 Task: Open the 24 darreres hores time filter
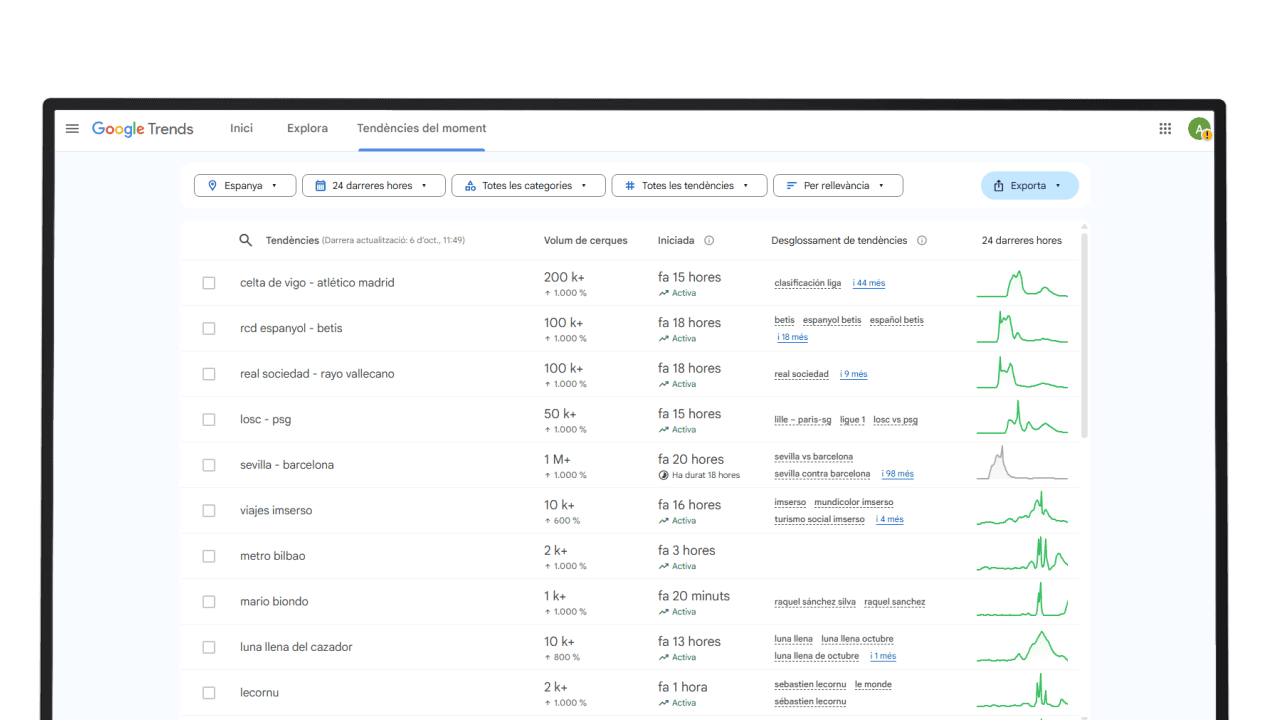pos(373,186)
